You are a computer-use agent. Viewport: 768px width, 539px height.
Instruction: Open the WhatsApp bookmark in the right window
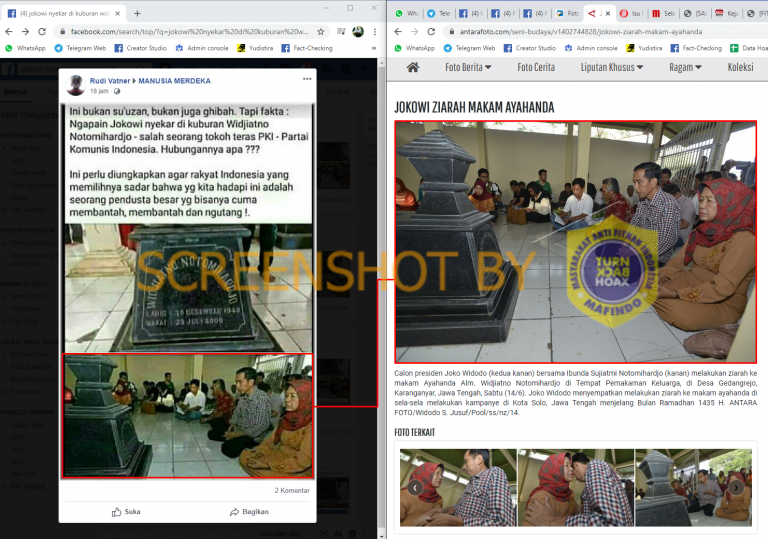pyautogui.click(x=414, y=48)
